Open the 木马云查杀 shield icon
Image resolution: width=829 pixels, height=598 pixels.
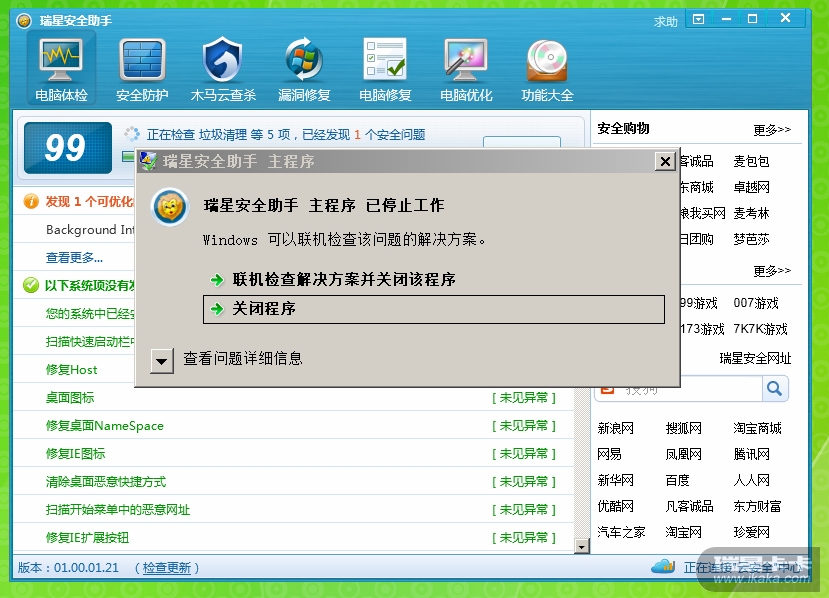pos(223,69)
